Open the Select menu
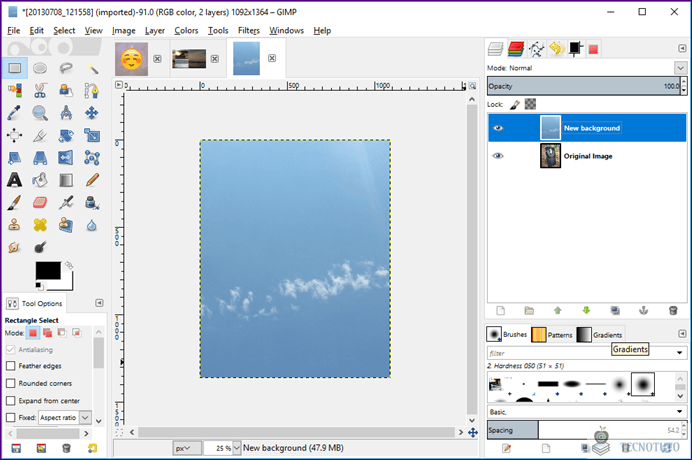Screen dimensions: 692x460 (64, 30)
